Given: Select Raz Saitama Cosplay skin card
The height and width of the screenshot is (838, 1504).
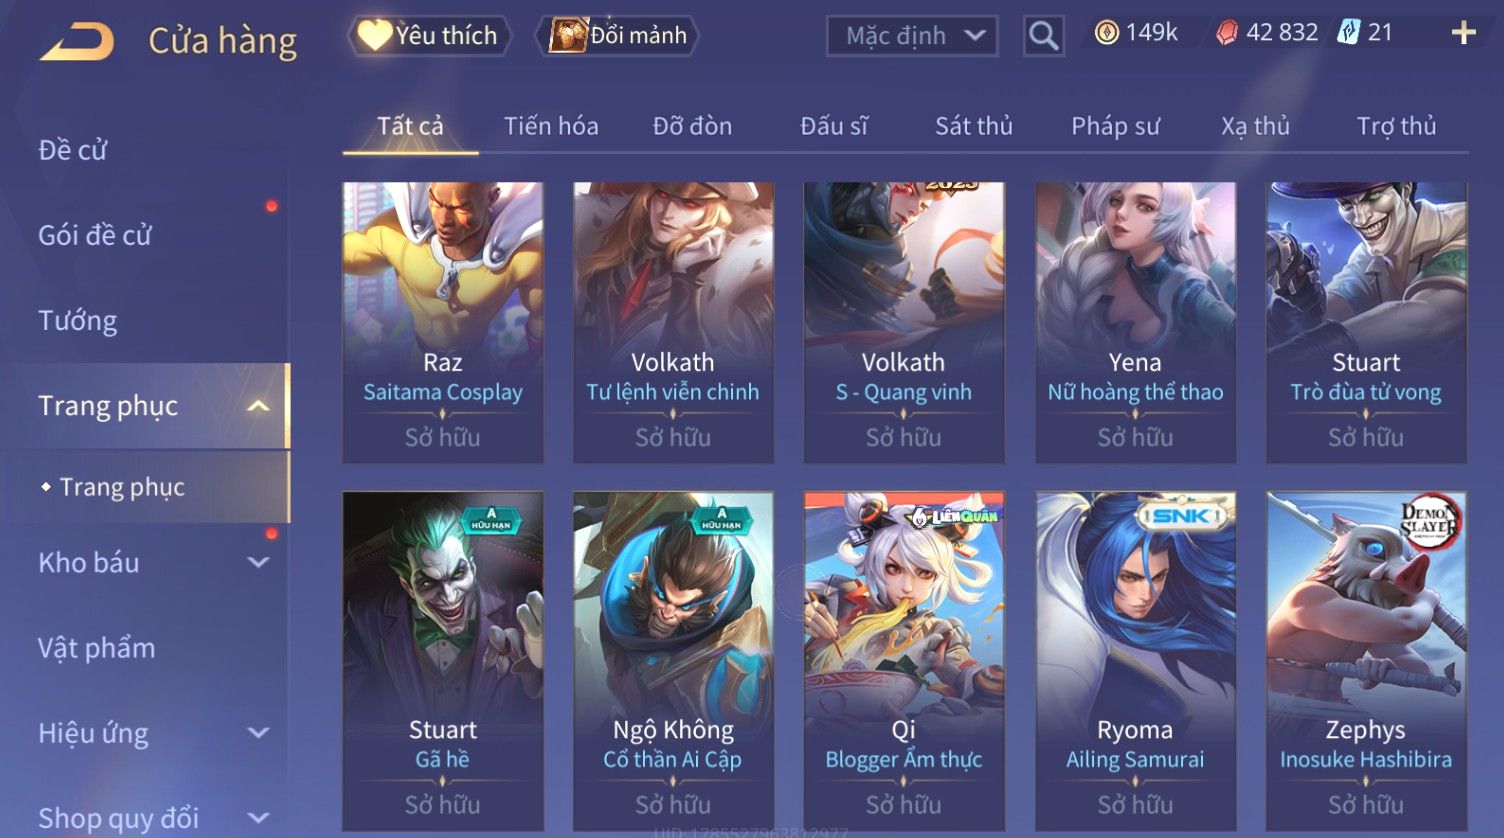Looking at the screenshot, I should [x=443, y=322].
